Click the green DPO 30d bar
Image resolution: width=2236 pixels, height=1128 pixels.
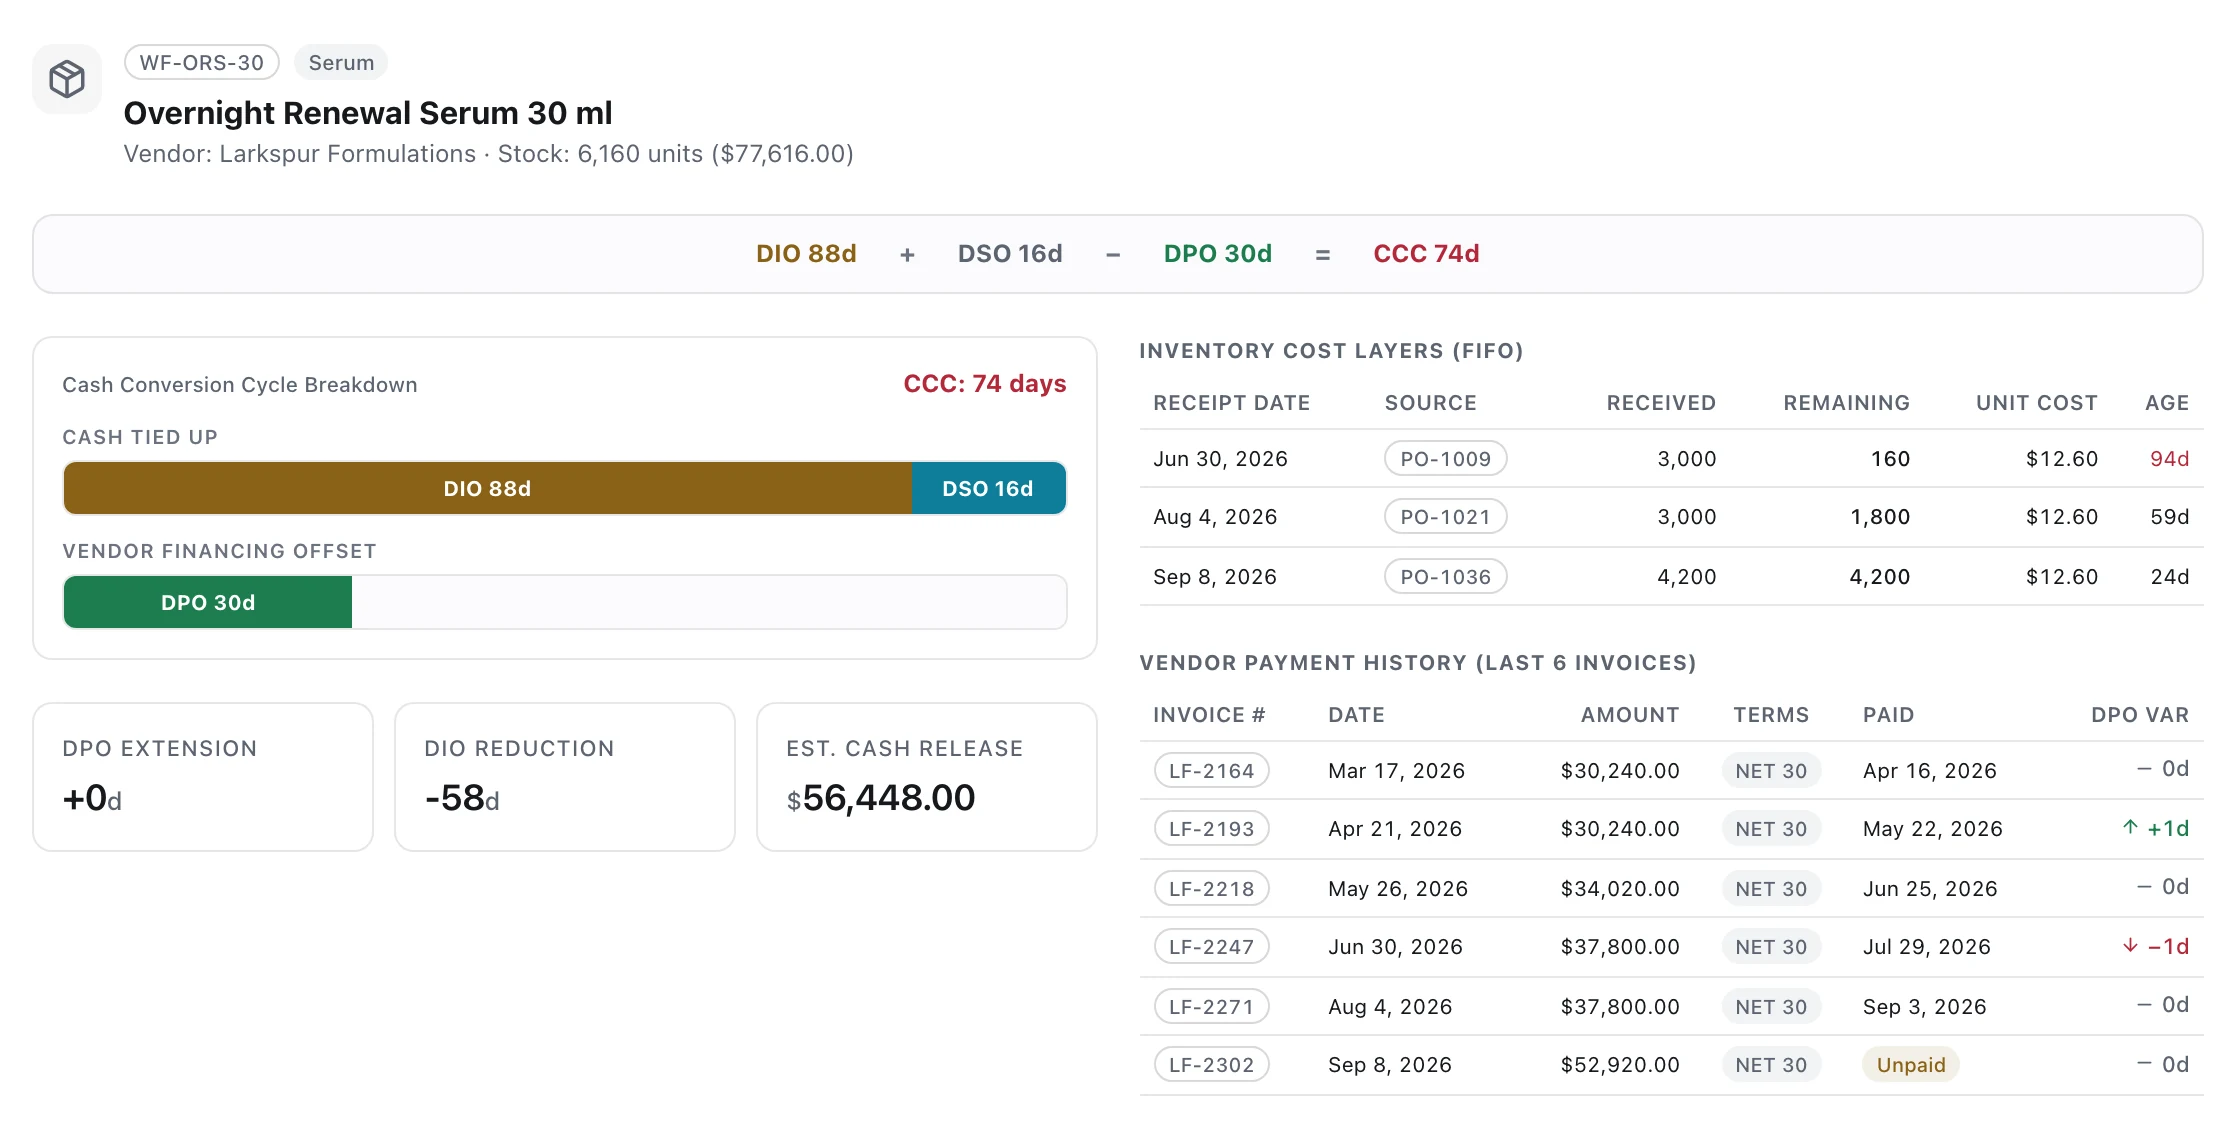point(208,603)
